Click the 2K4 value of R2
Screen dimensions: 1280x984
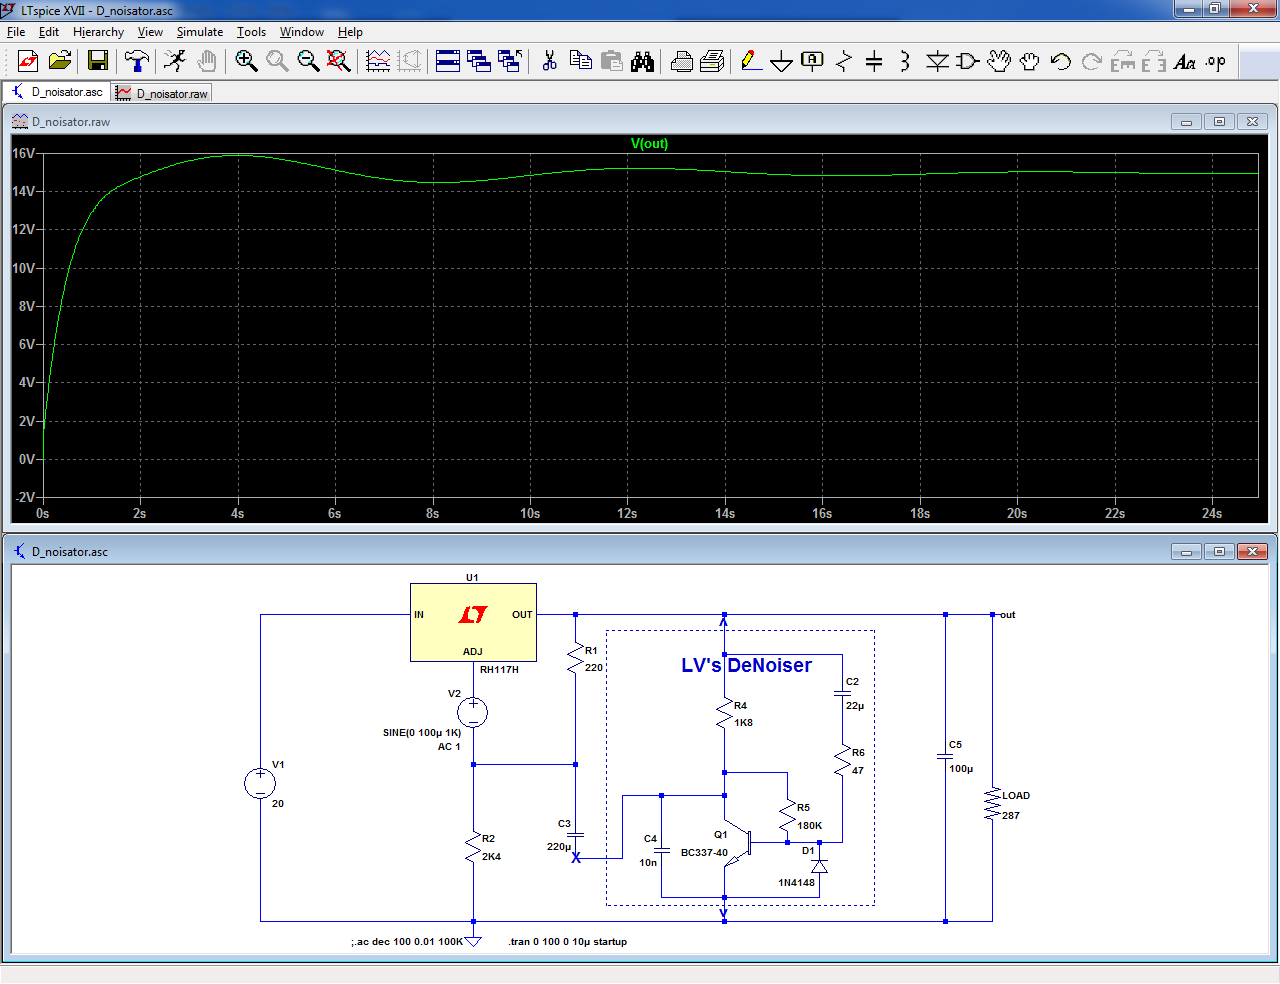tap(491, 857)
